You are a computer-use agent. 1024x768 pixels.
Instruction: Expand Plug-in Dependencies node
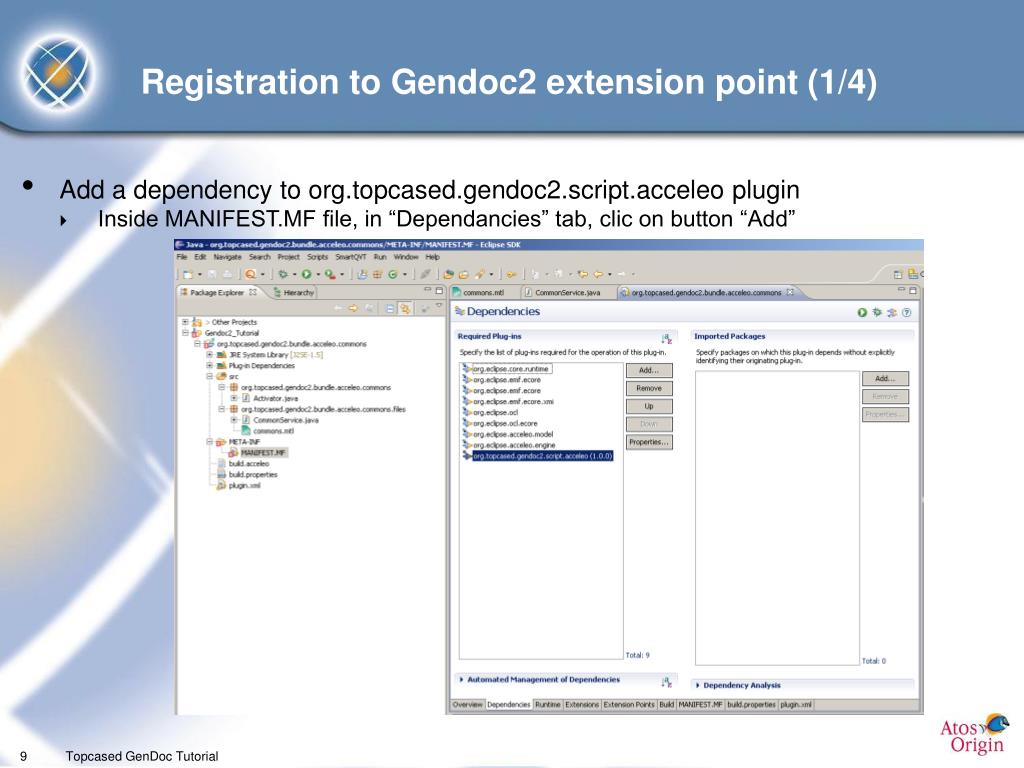(210, 366)
